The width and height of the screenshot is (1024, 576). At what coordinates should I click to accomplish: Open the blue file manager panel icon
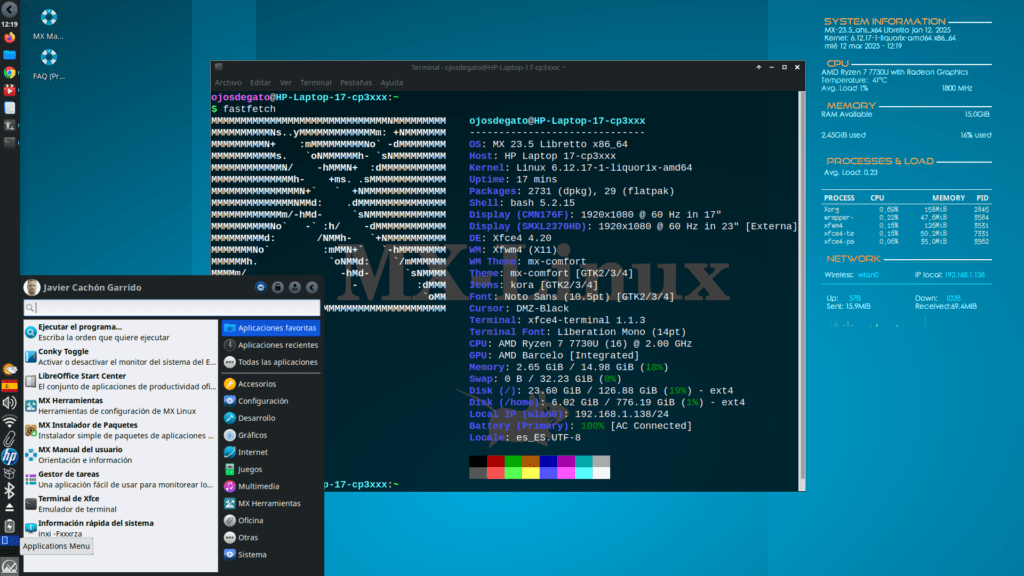(9, 56)
